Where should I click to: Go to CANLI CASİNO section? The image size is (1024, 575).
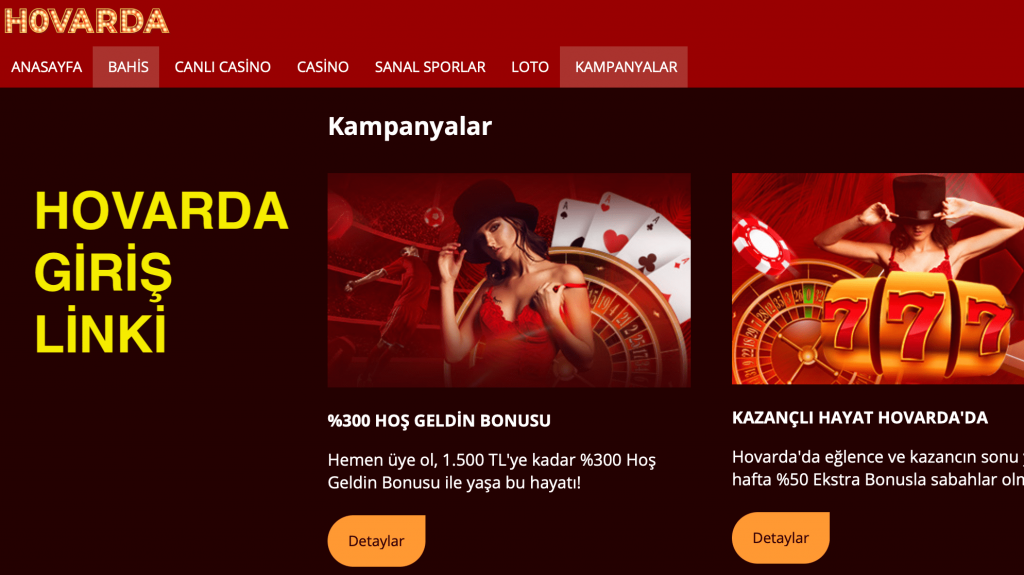tap(223, 67)
